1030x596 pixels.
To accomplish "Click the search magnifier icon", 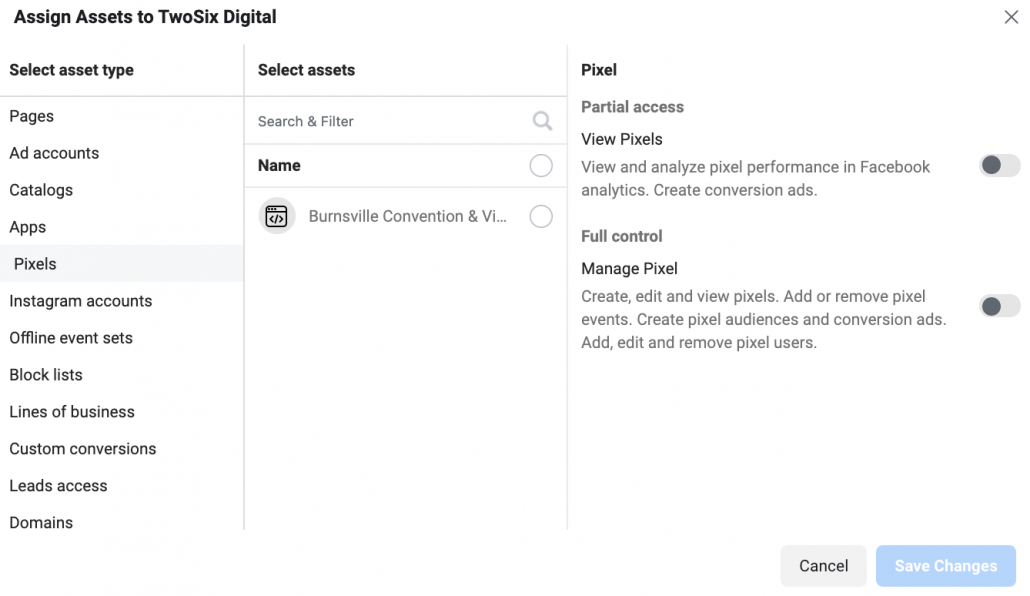I will pyautogui.click(x=542, y=121).
